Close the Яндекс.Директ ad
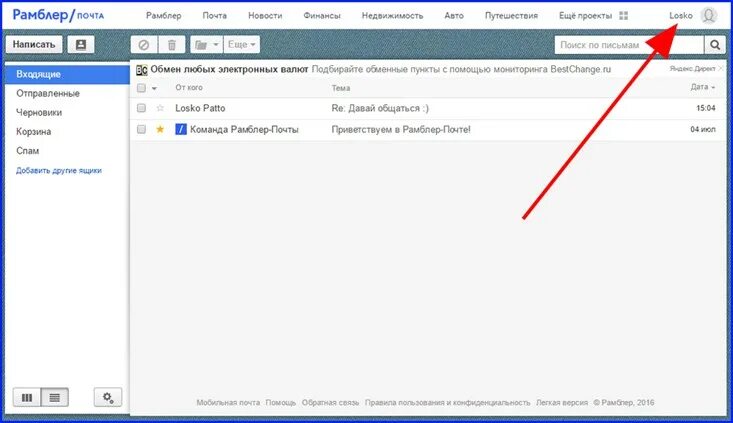733x423 pixels. [721, 68]
